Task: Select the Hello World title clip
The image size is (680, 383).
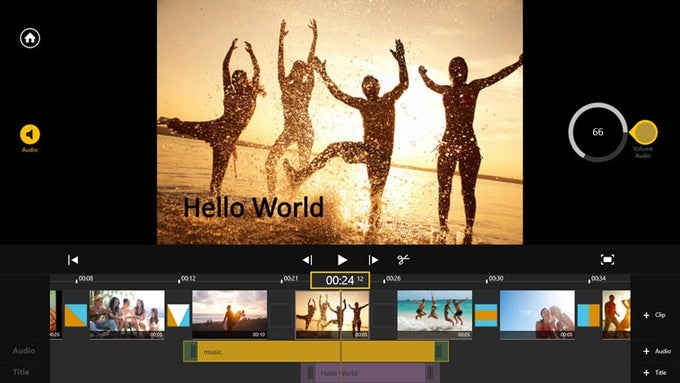Action: 370,373
